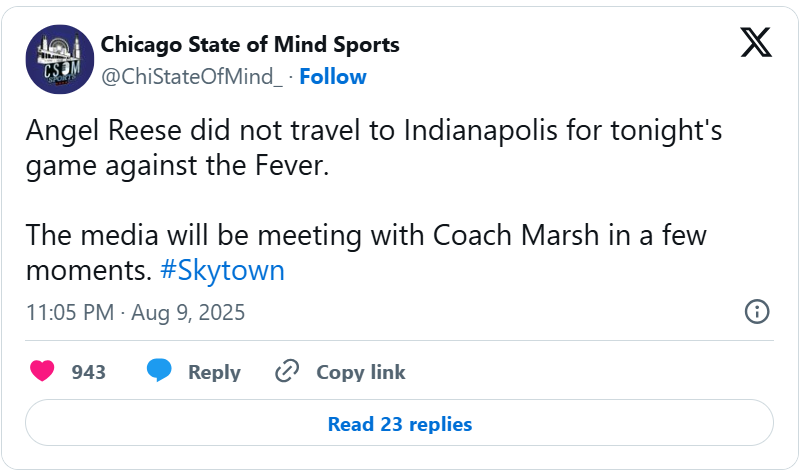Click the reply speech bubble icon
The width and height of the screenshot is (802, 475).
[x=159, y=371]
